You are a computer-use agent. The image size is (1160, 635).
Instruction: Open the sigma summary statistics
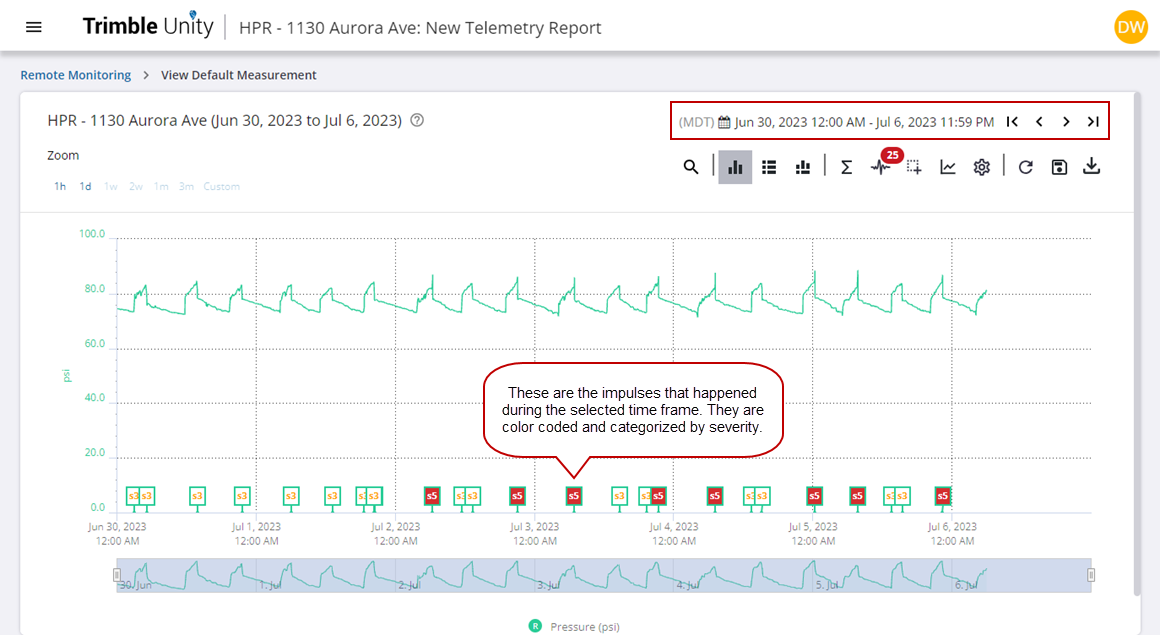[846, 167]
